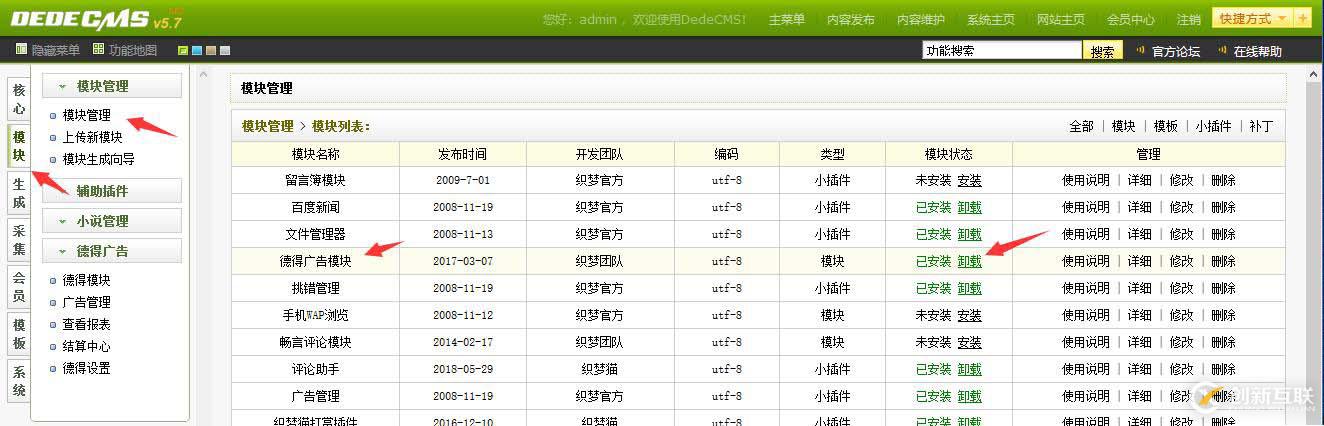The width and height of the screenshot is (1324, 426).
Task: Click the bullet icon before 德得模块
Action: [54, 281]
